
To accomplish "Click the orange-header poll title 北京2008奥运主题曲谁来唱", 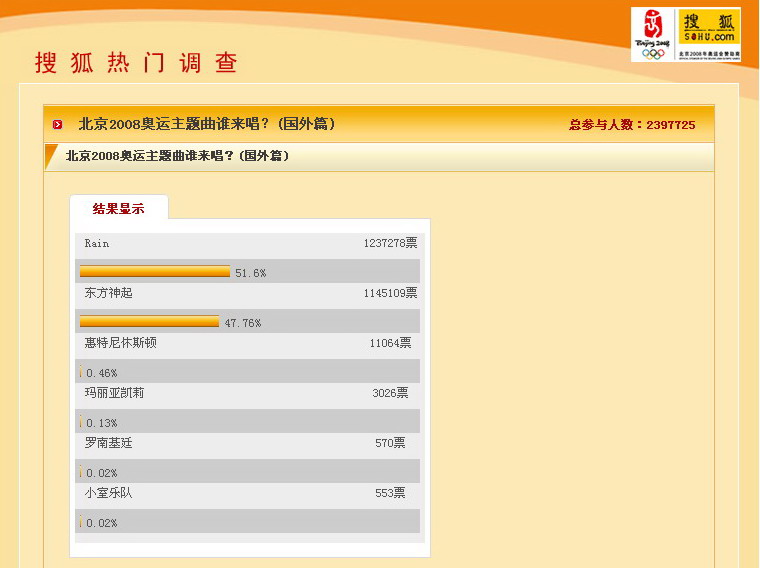I will point(206,124).
